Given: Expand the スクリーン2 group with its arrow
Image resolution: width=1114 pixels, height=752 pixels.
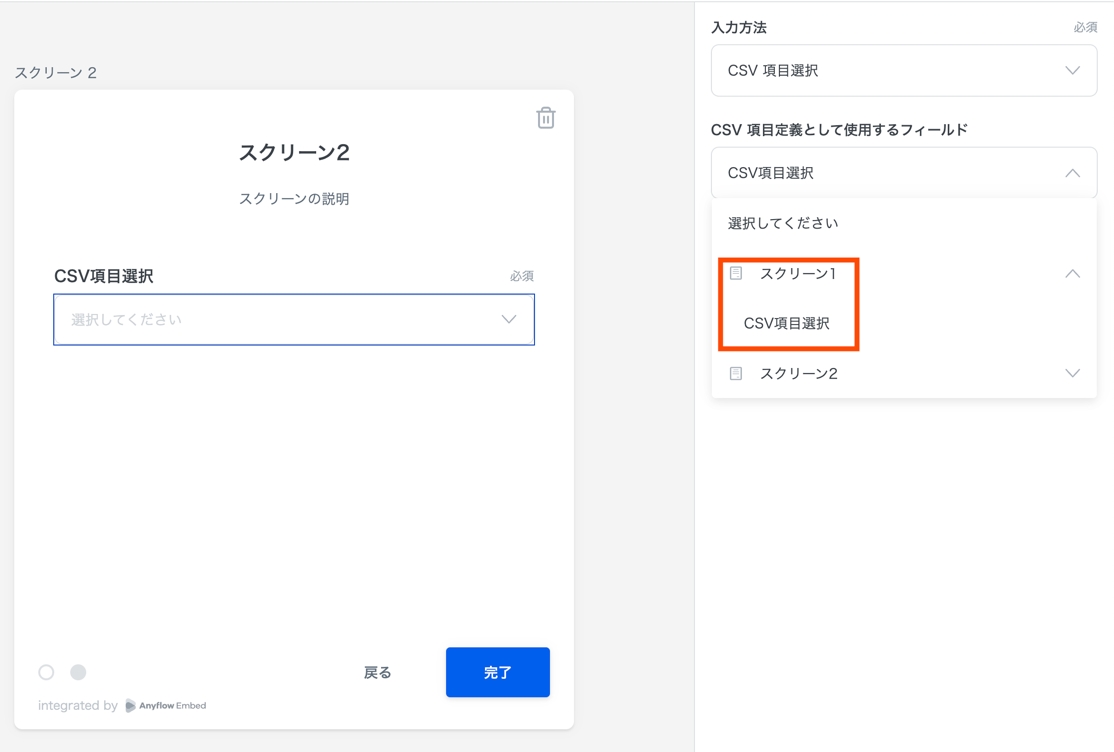Looking at the screenshot, I should click(x=1072, y=373).
